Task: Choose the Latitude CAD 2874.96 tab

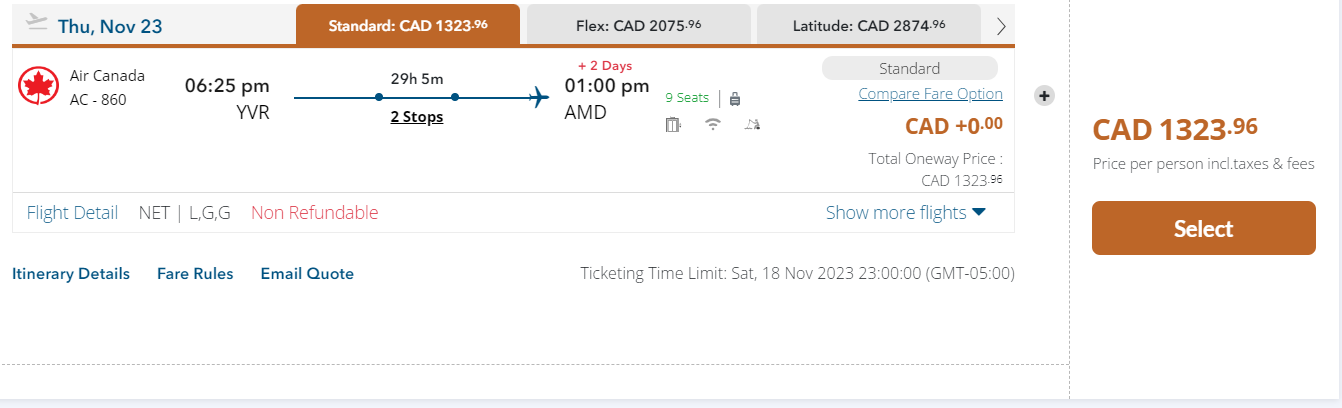Action: click(x=868, y=25)
